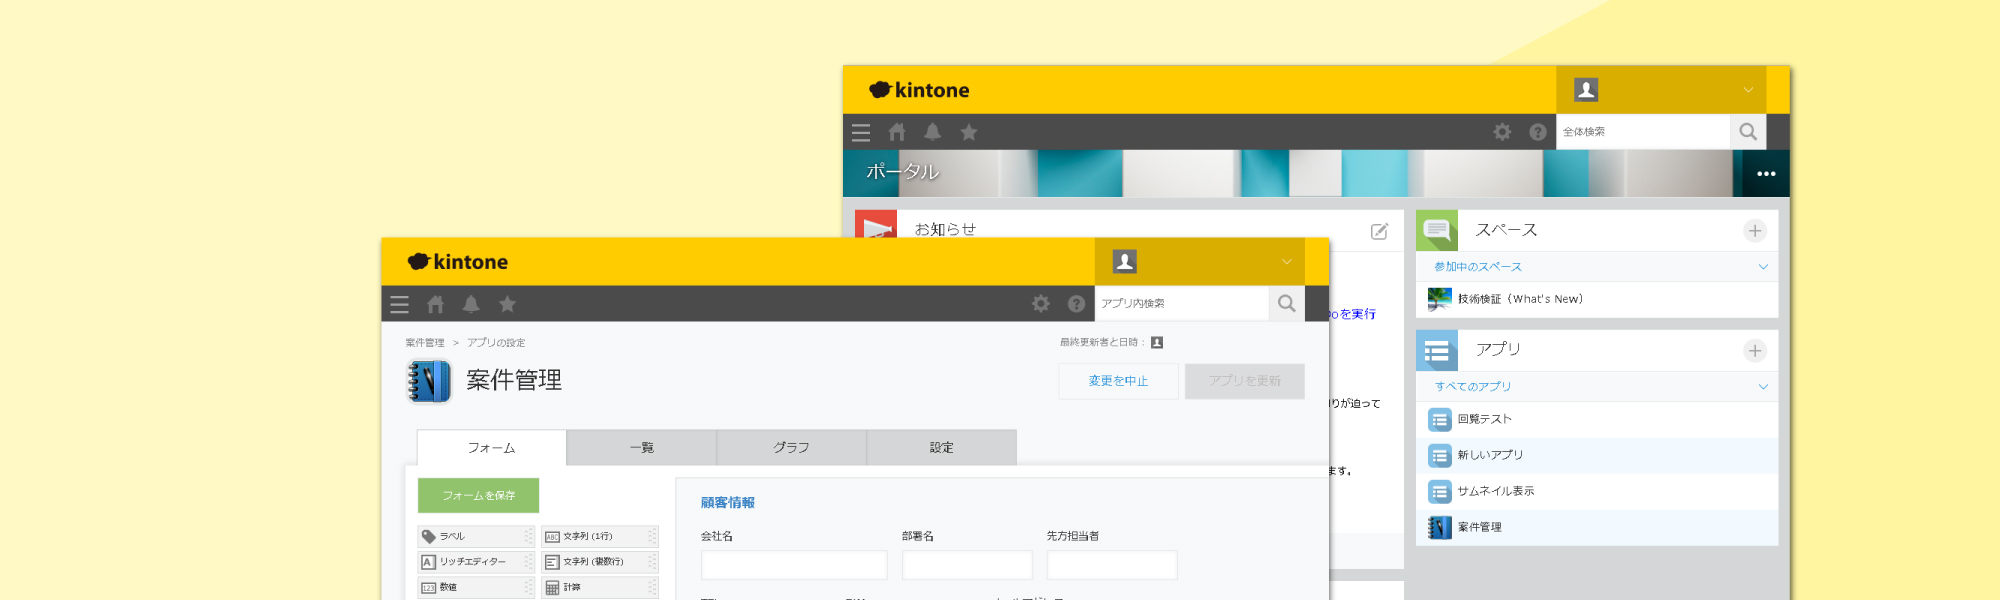The width and height of the screenshot is (2000, 600).
Task: Switch to the グラフ tab
Action: pos(792,448)
